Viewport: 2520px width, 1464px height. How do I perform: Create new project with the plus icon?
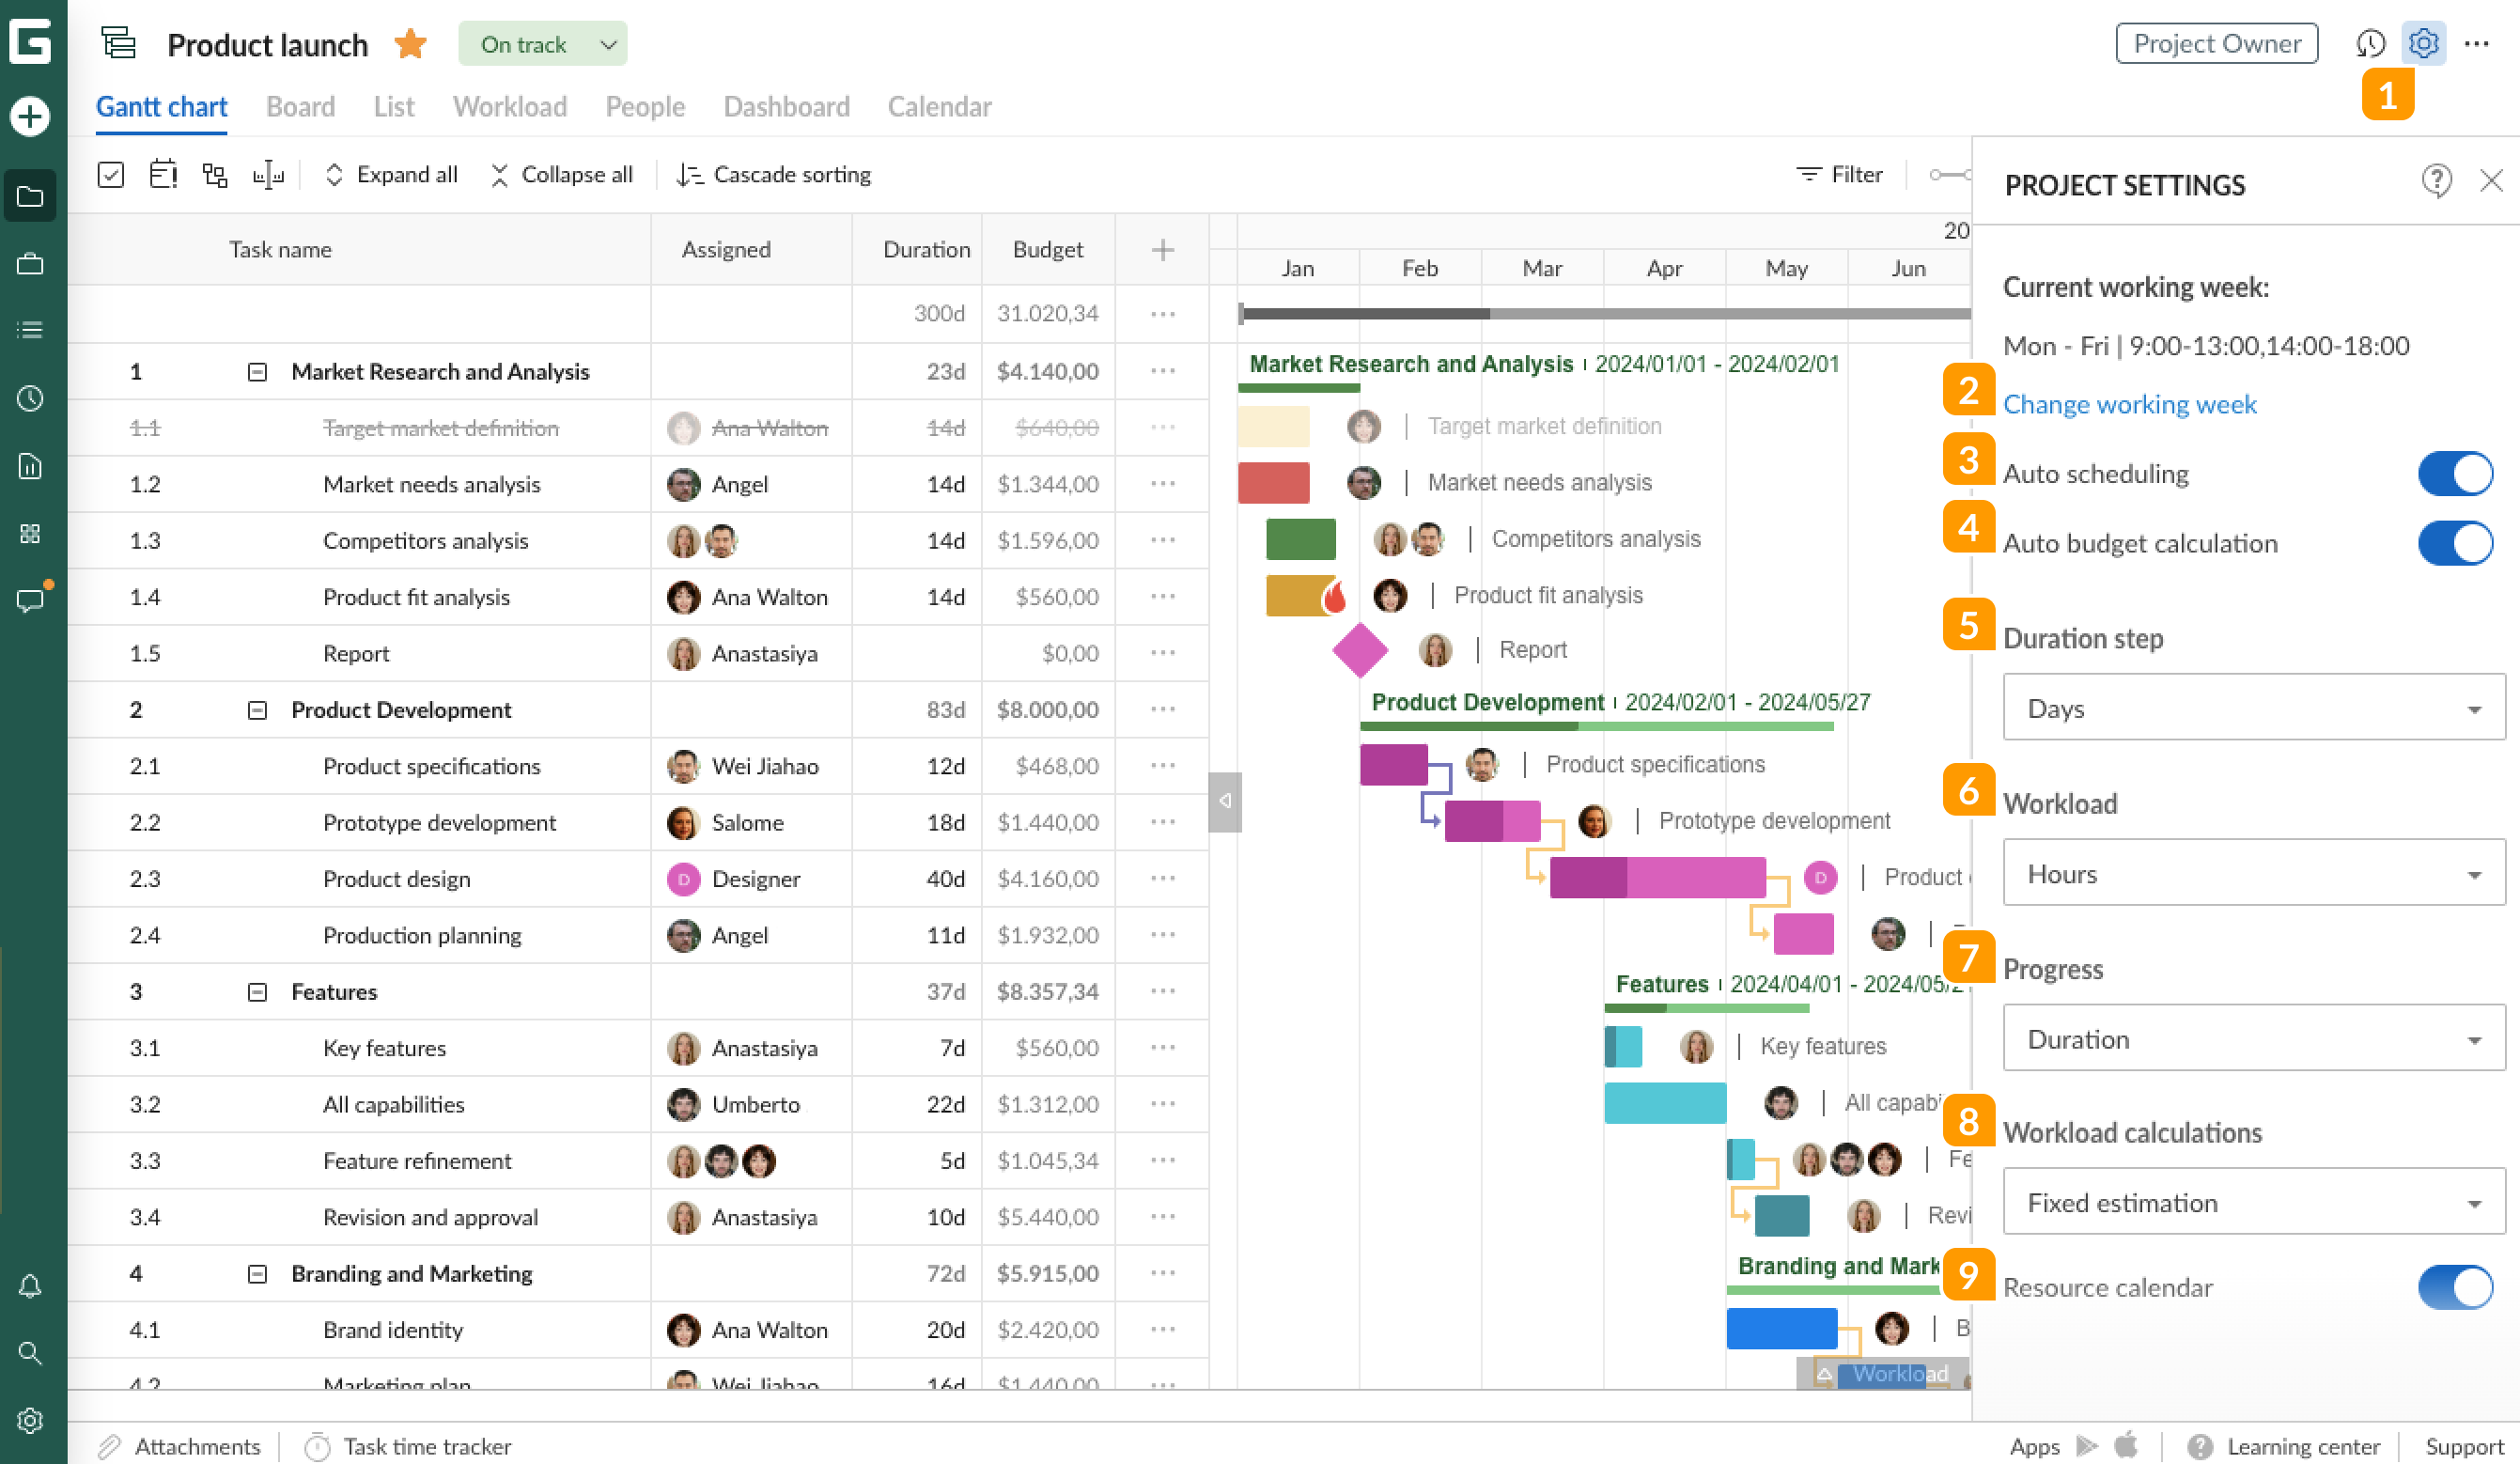tap(30, 116)
